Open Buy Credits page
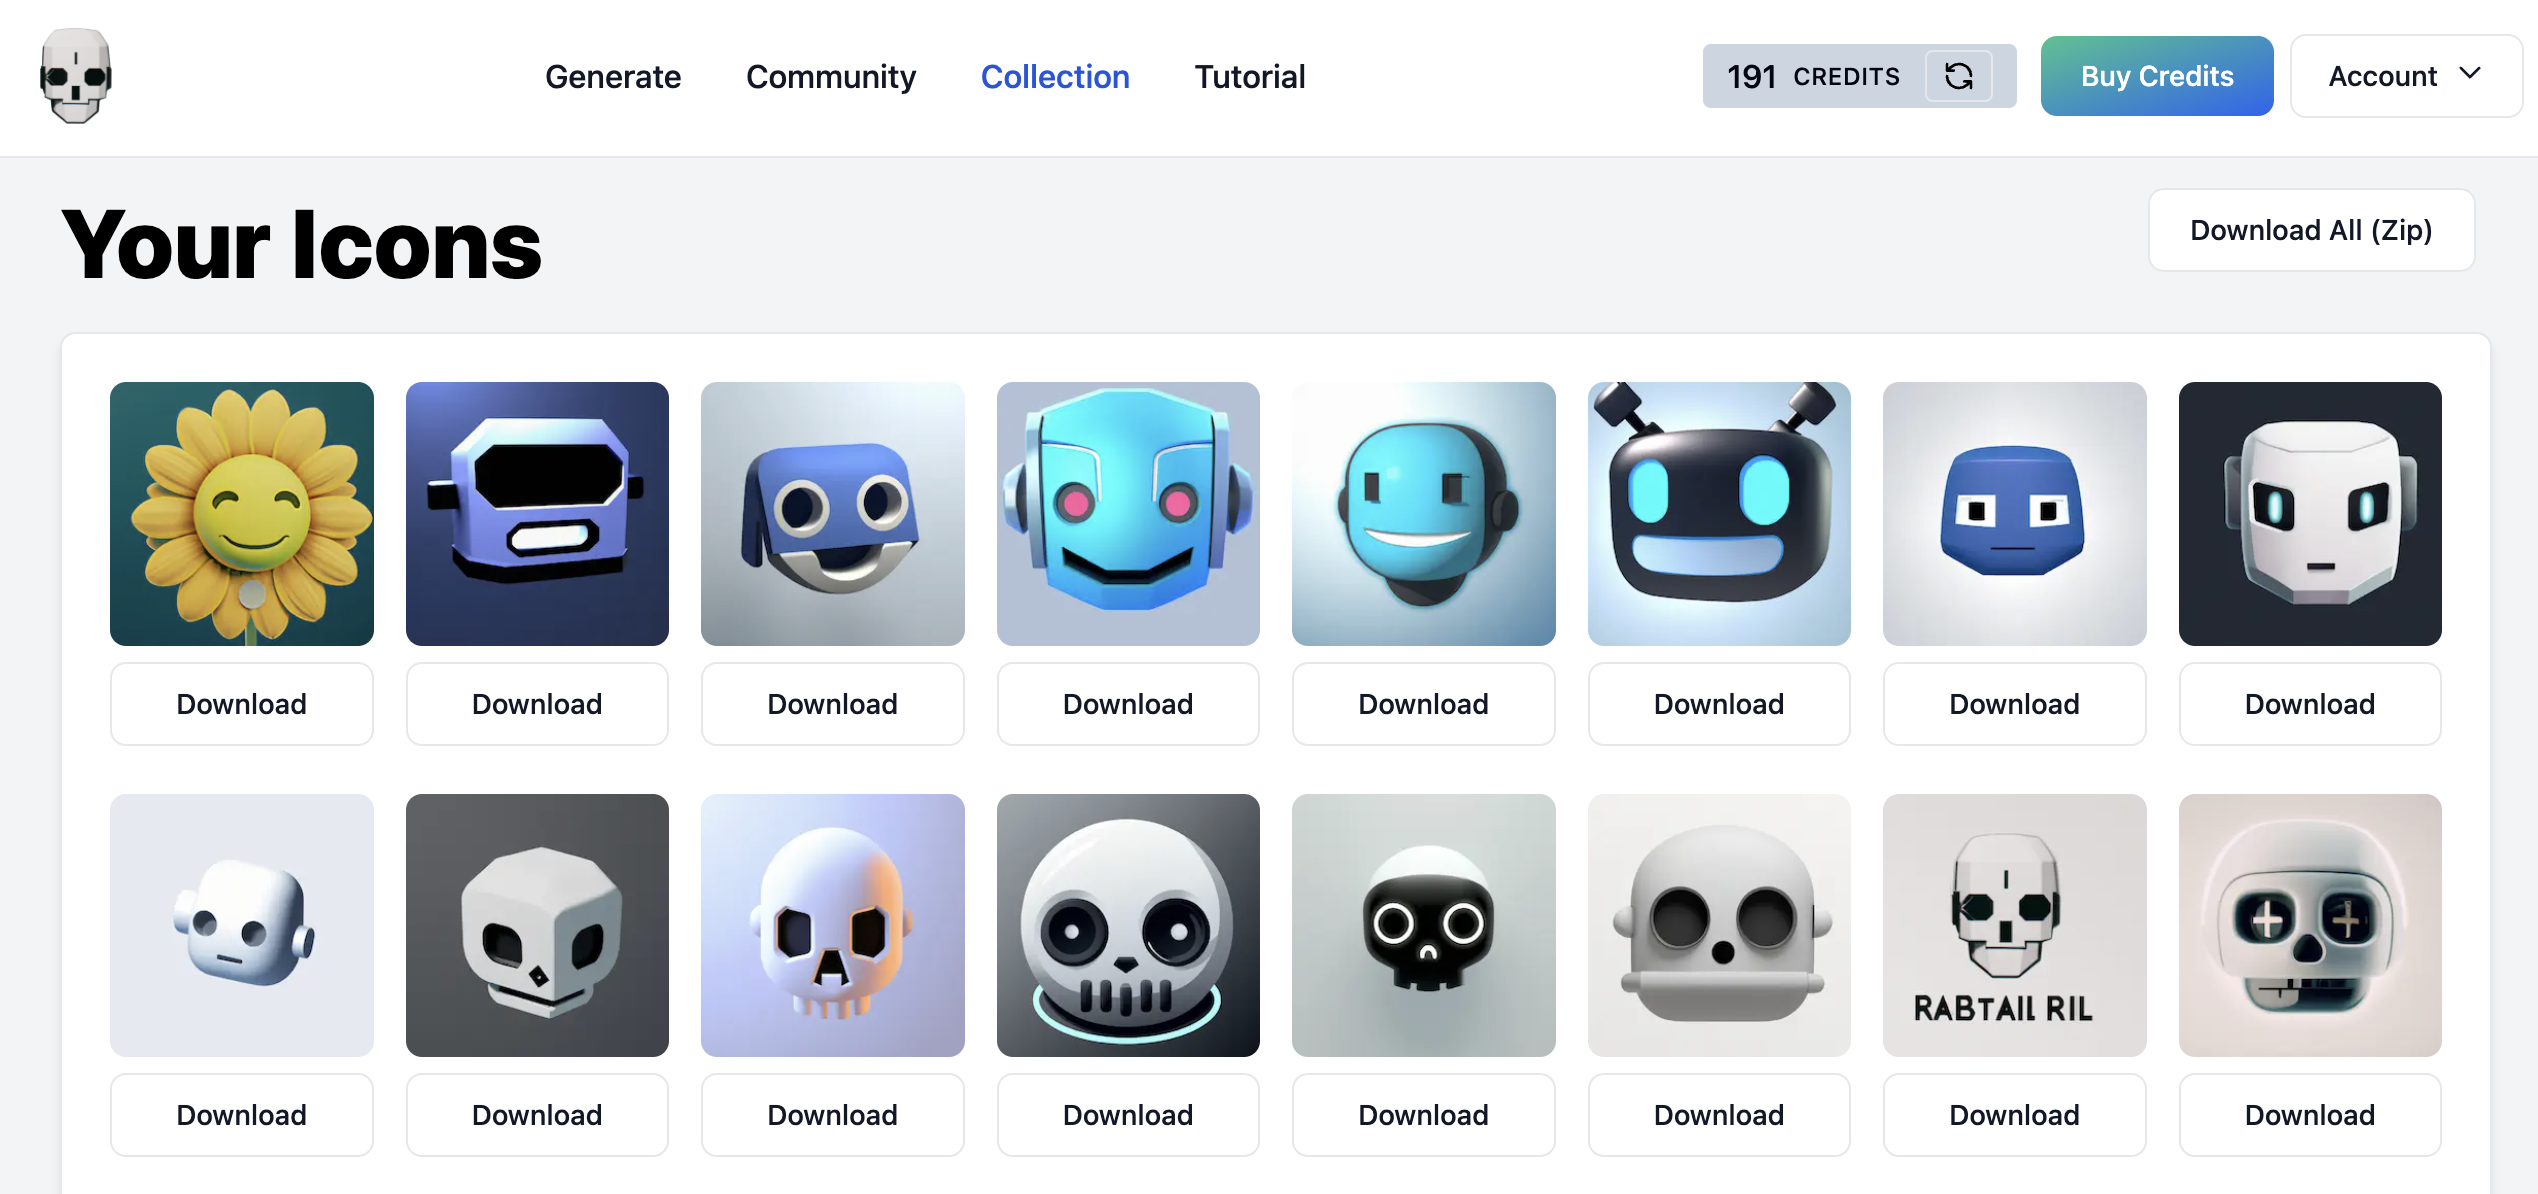The width and height of the screenshot is (2538, 1194). pos(2154,74)
